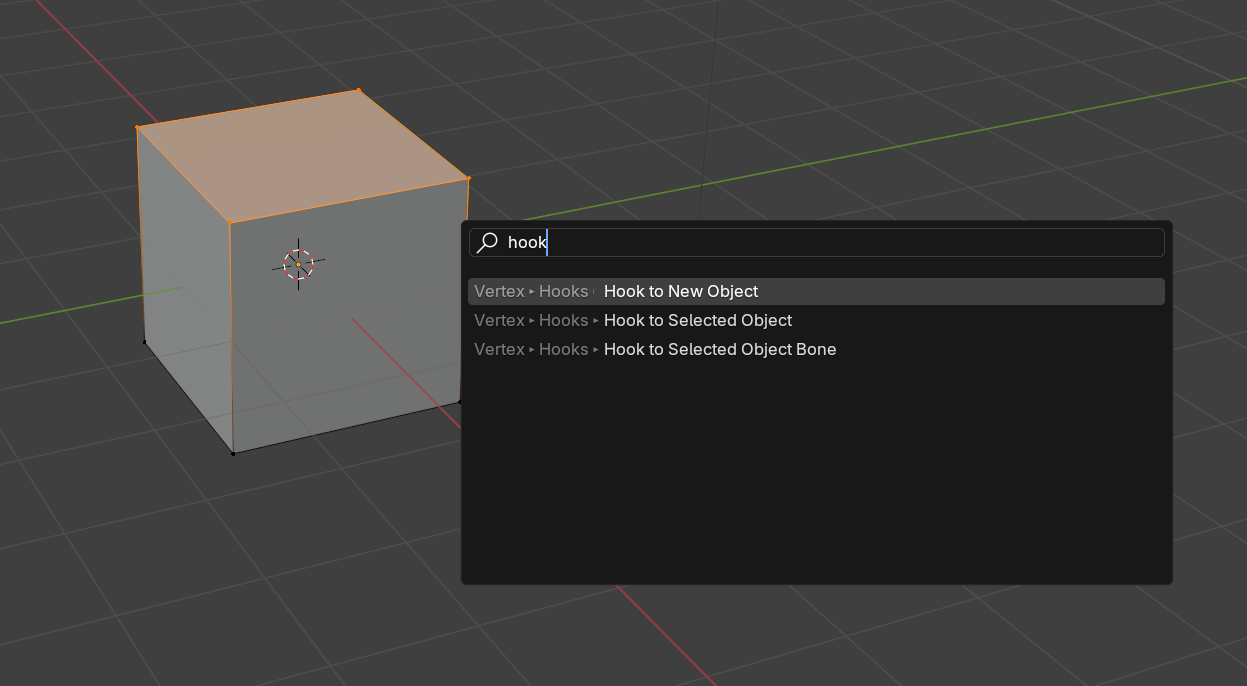
Task: Click the search field containing "hook"
Action: [817, 242]
